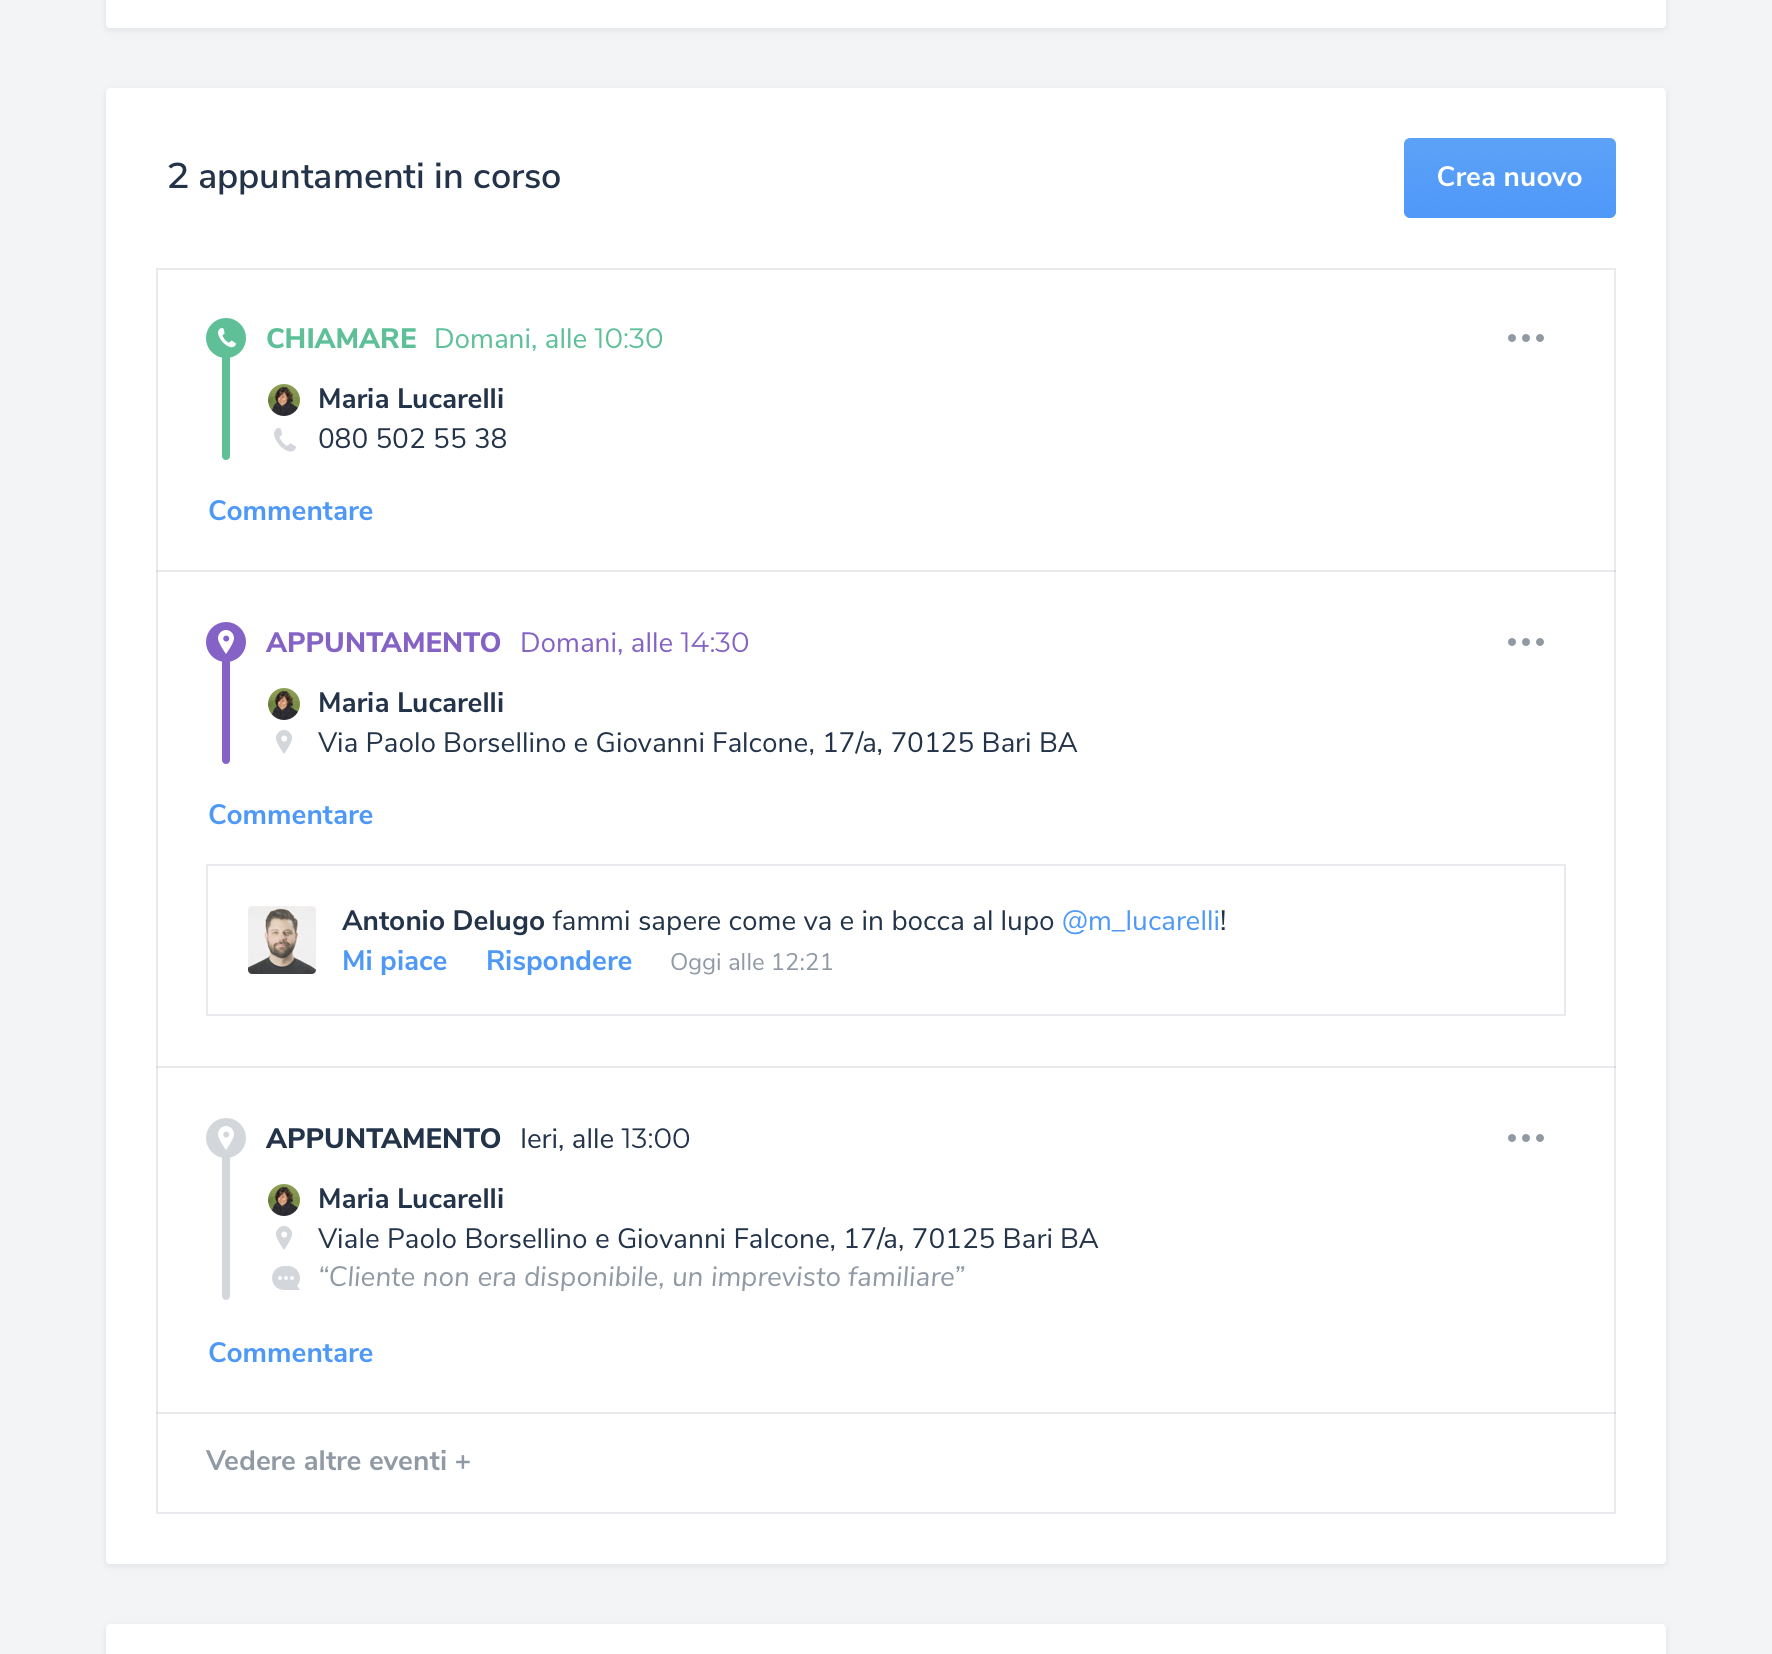Click Commentare under the call event
This screenshot has height=1654, width=1772.
coord(290,511)
